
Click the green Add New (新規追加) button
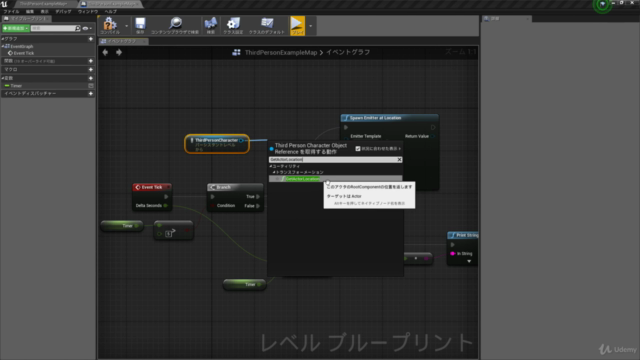click(x=16, y=28)
